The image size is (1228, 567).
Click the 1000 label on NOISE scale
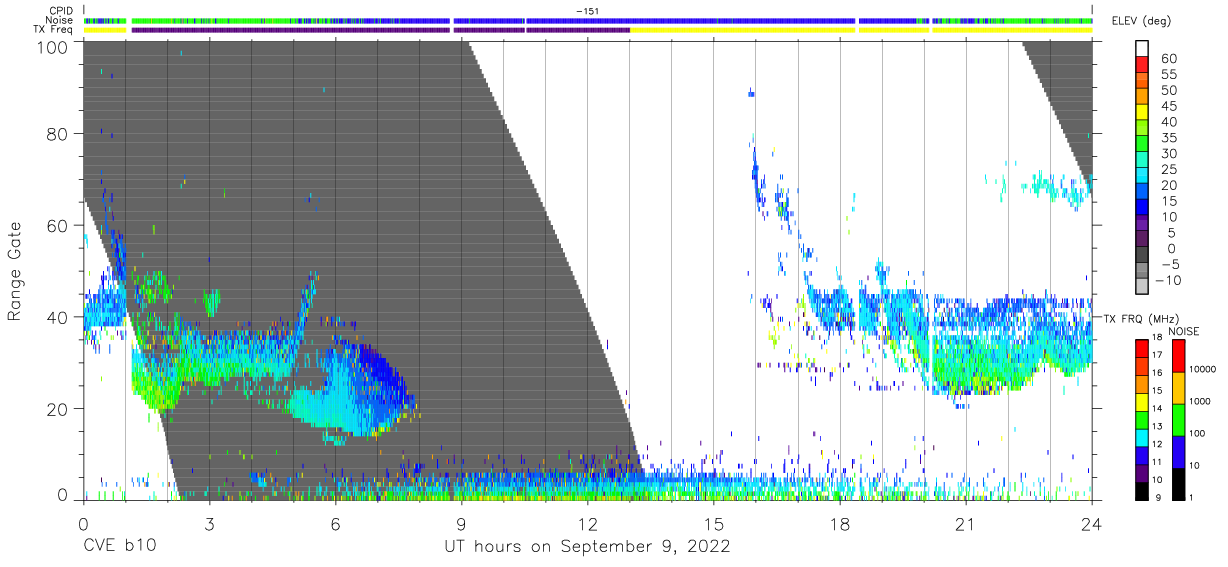click(x=1202, y=401)
